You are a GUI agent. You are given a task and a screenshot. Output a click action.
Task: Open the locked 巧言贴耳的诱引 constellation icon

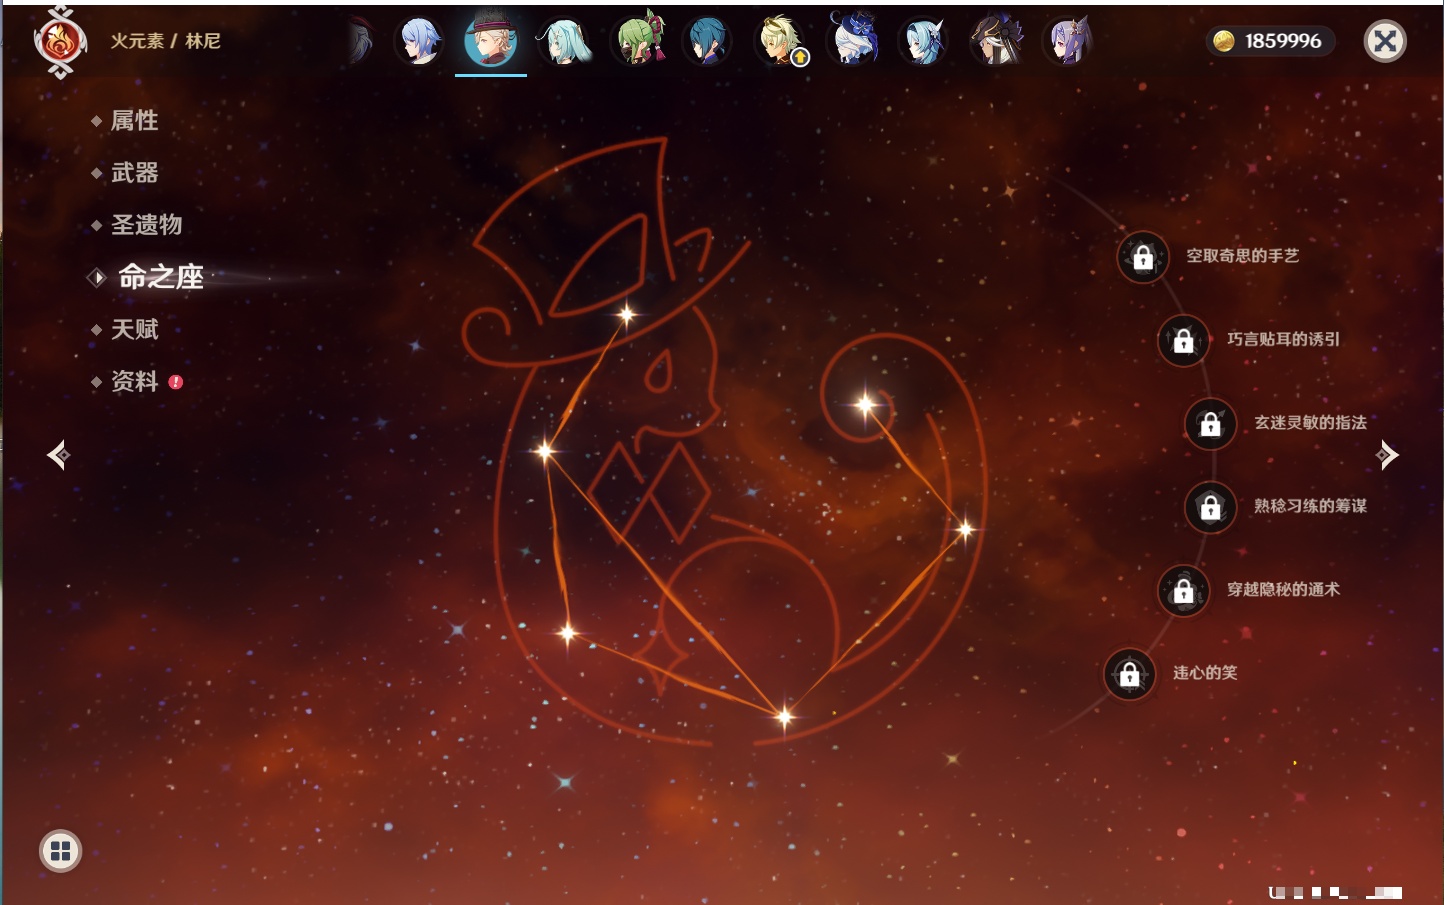[1184, 340]
